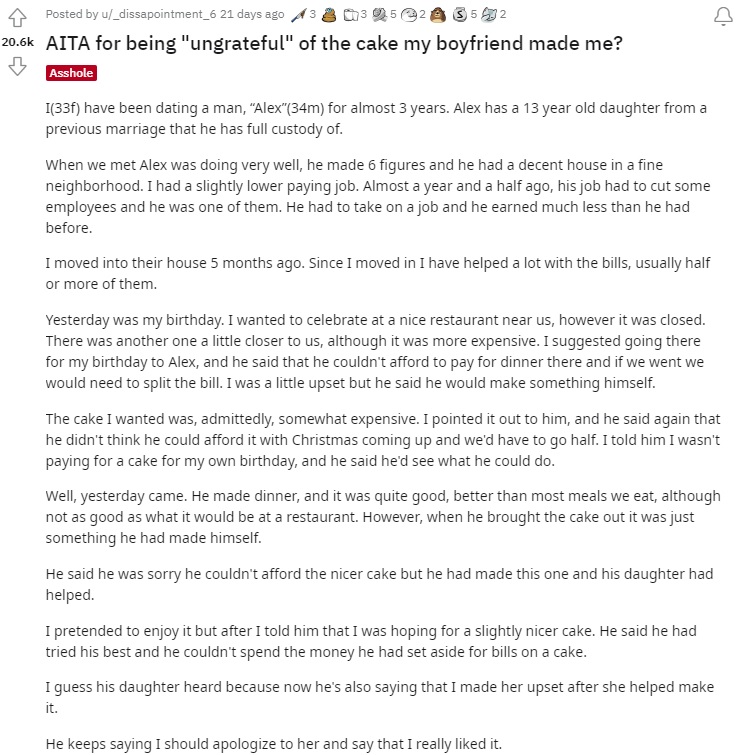Image resolution: width=736 pixels, height=755 pixels.
Task: Click the paper cards award icon
Action: coord(351,15)
